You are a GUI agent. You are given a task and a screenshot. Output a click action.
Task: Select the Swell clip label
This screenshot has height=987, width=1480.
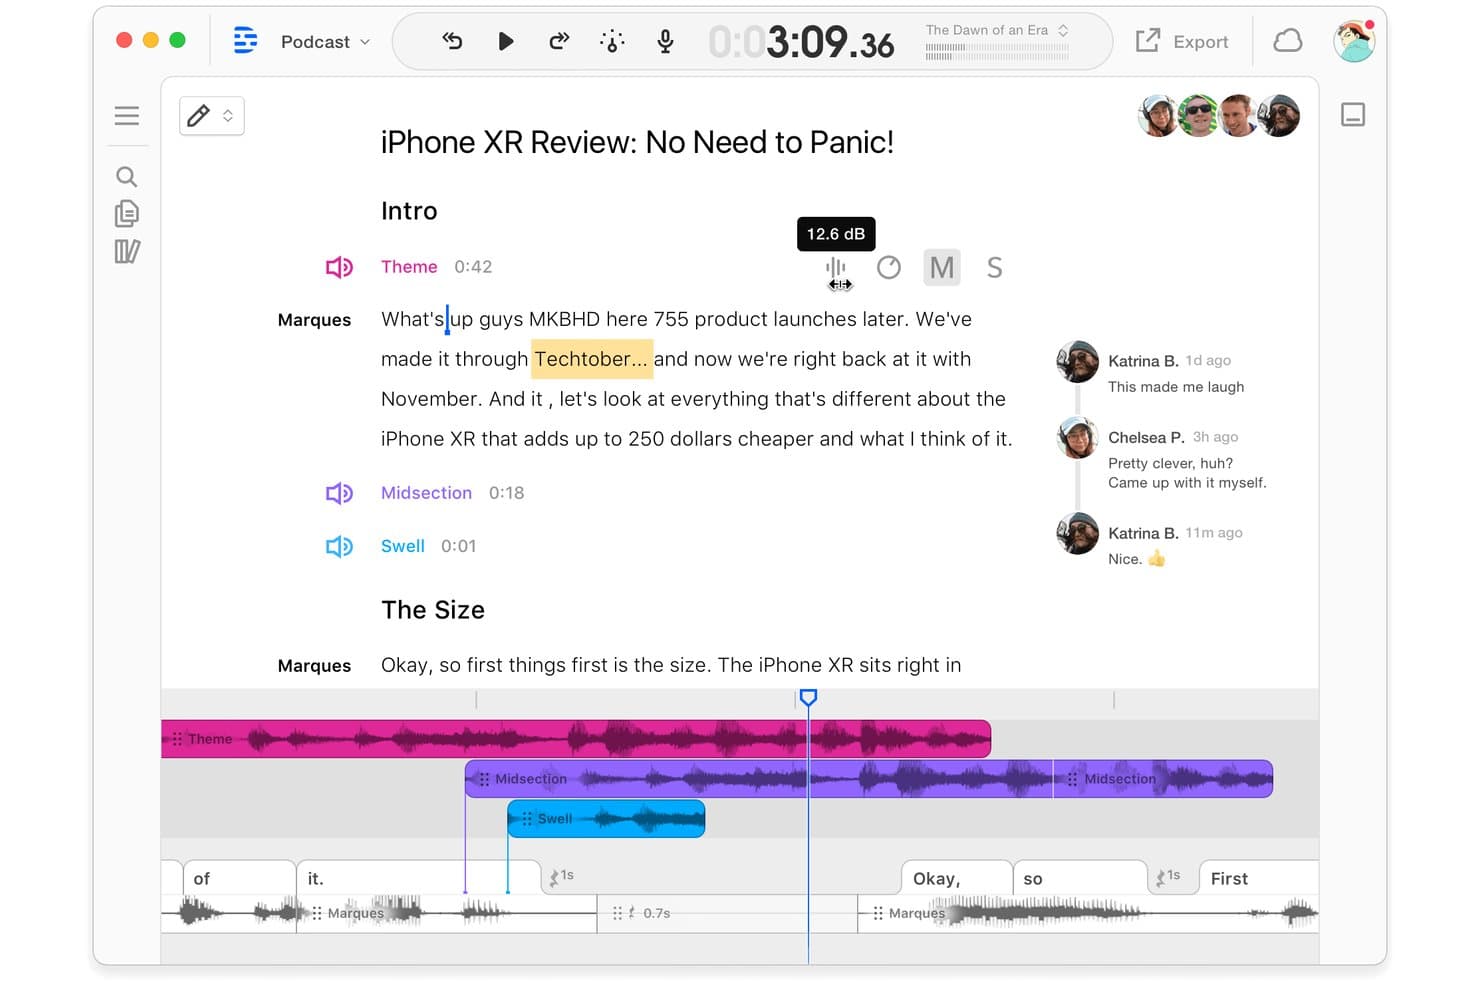403,546
